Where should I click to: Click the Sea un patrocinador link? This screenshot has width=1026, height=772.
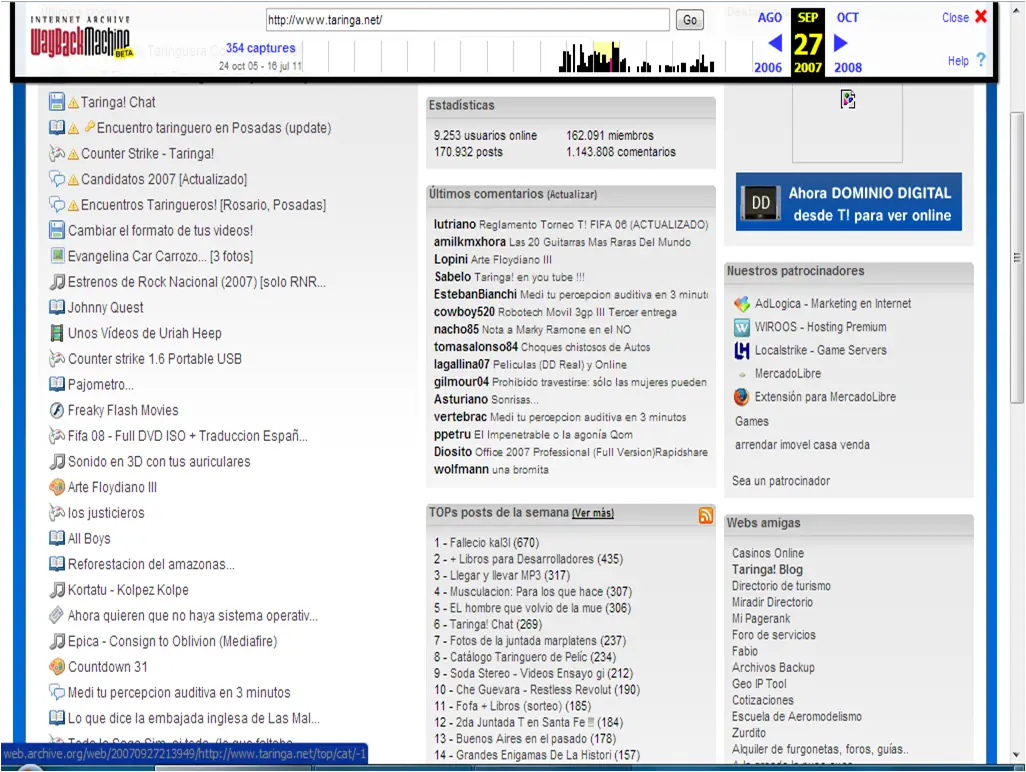[x=781, y=481]
